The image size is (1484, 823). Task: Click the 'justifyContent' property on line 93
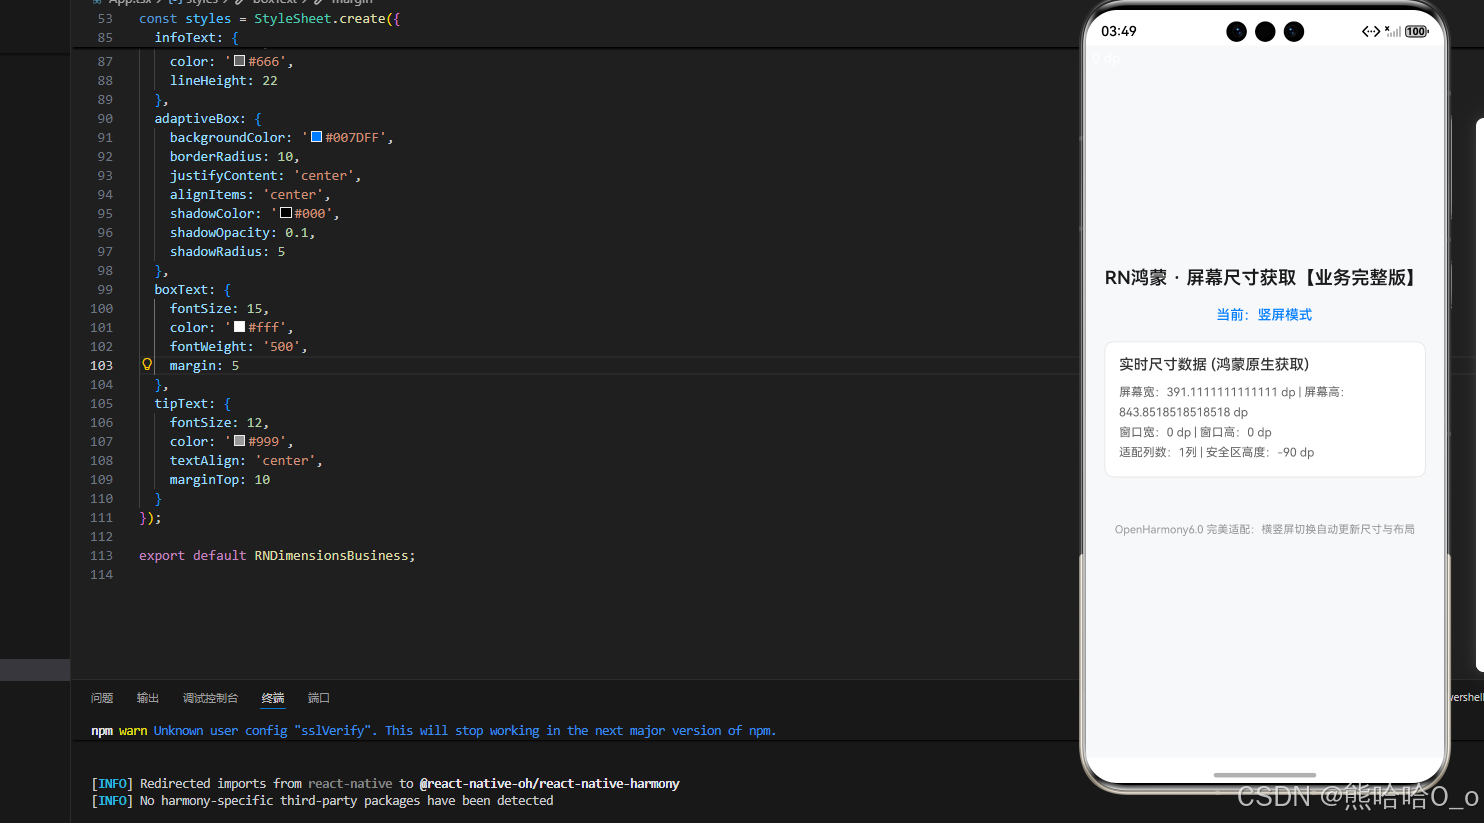223,175
